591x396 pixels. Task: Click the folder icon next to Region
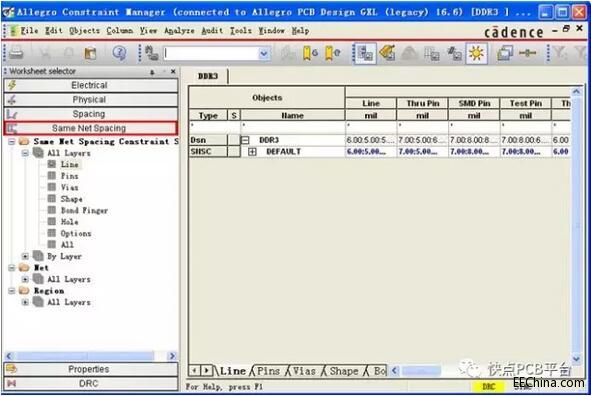24,291
